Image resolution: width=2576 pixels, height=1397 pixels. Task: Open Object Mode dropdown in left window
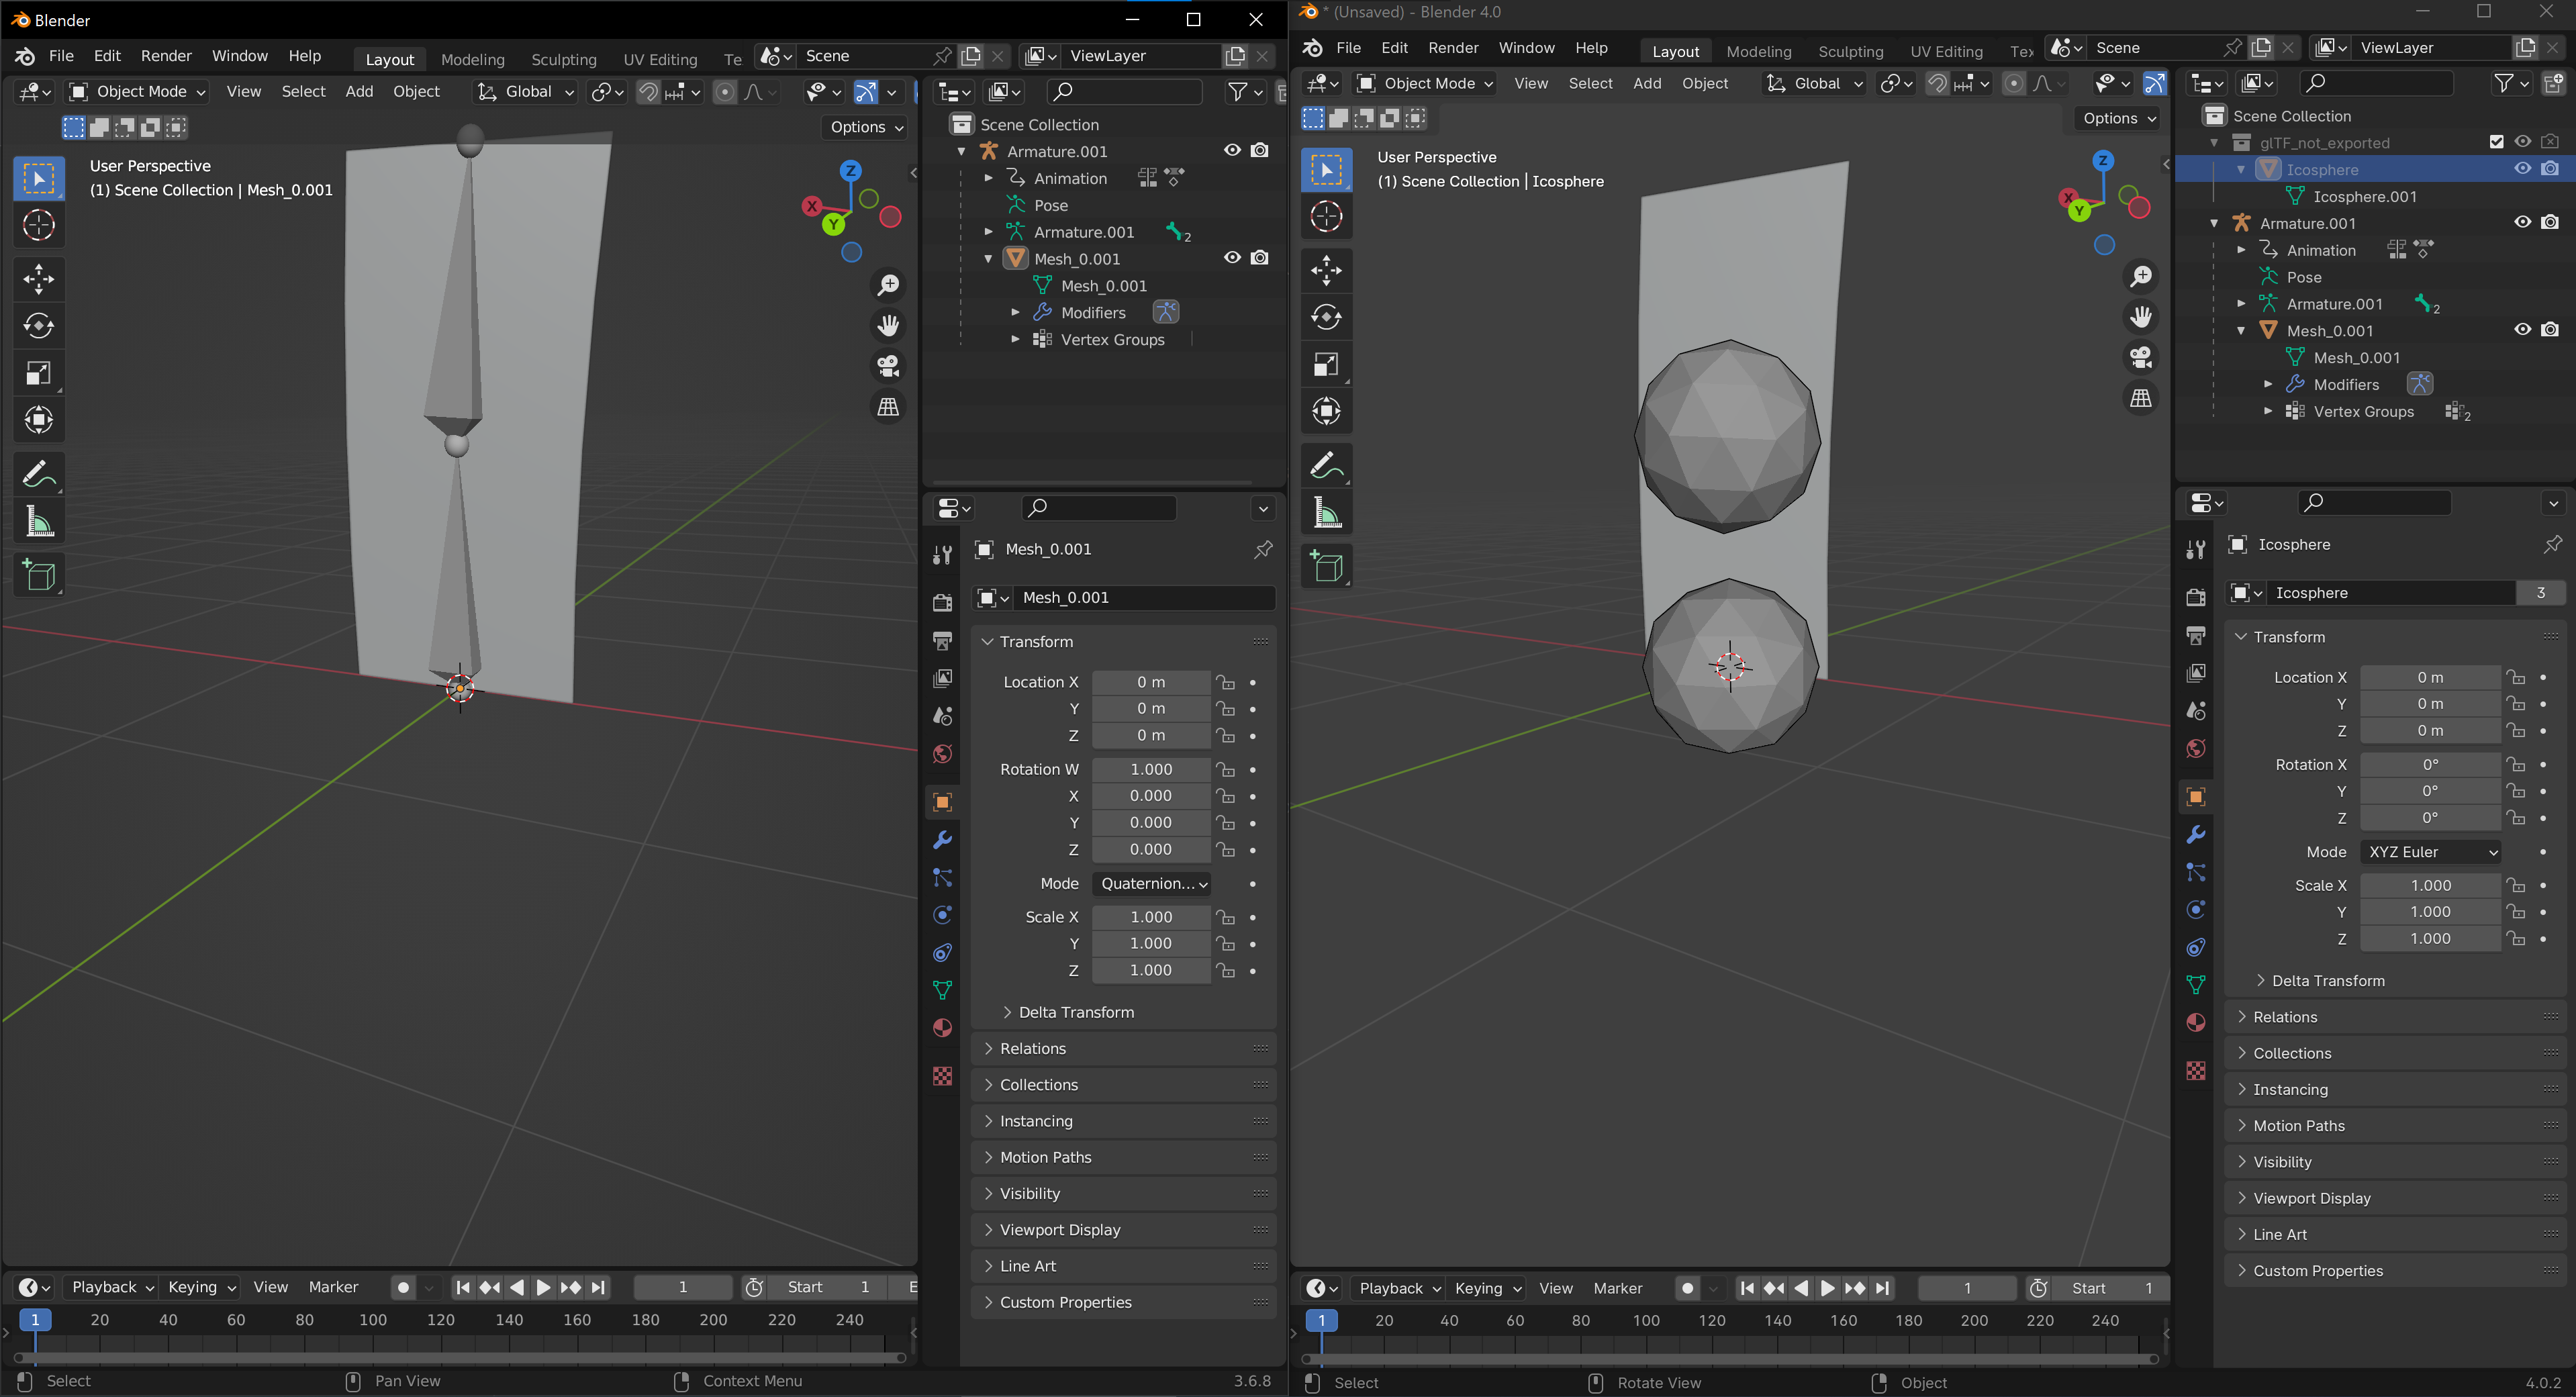[x=137, y=91]
